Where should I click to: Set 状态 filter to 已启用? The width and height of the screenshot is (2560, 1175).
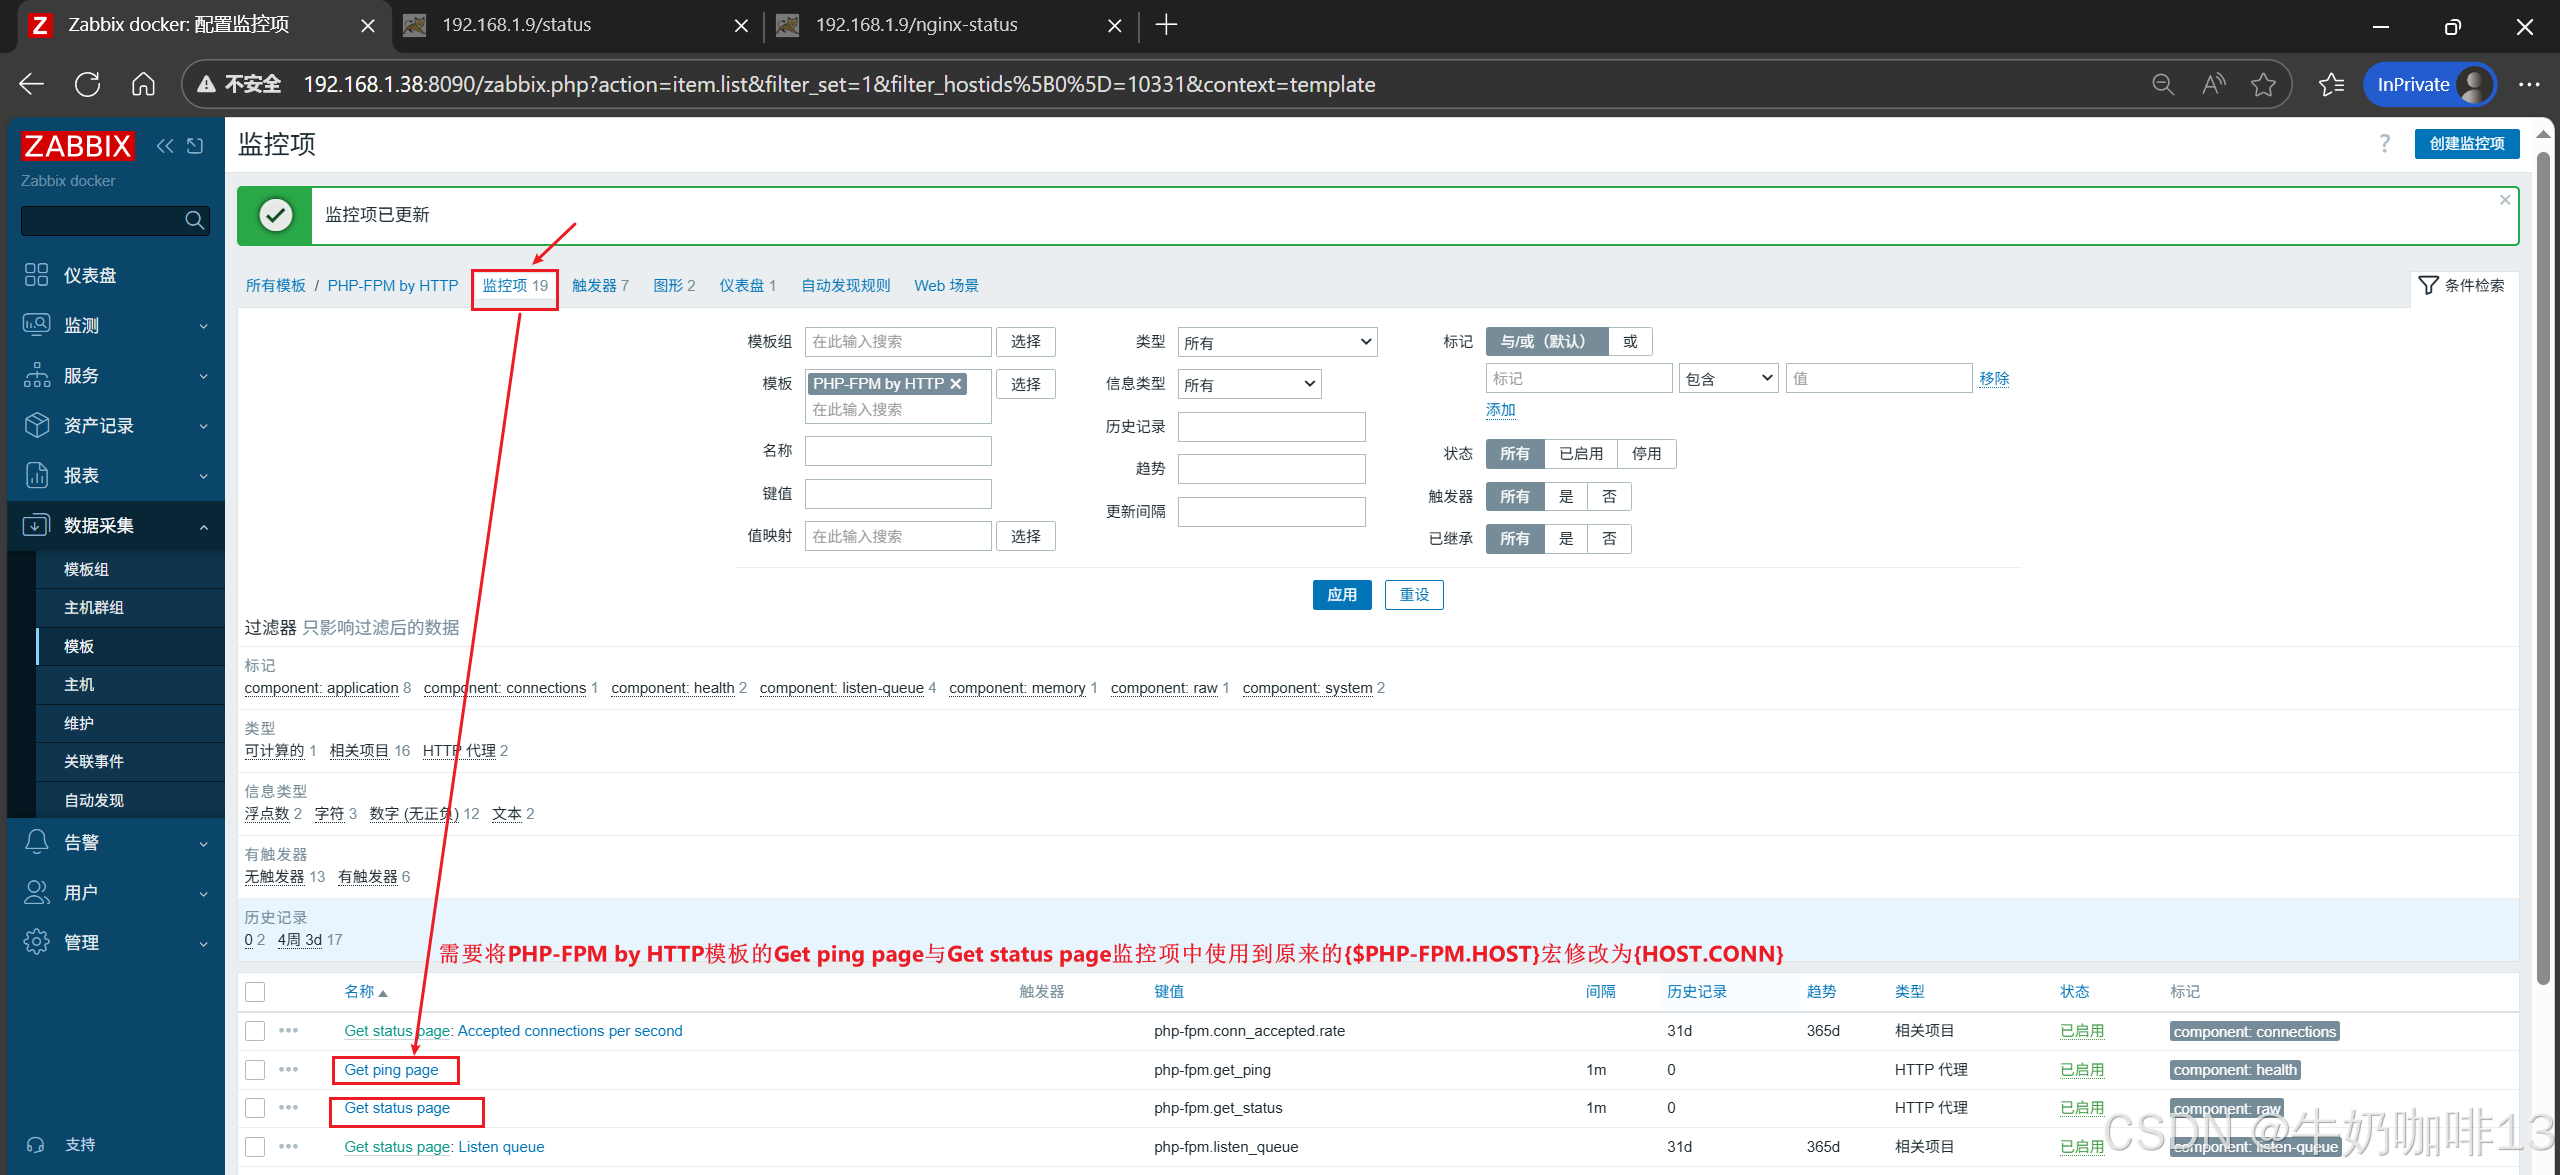(1580, 454)
